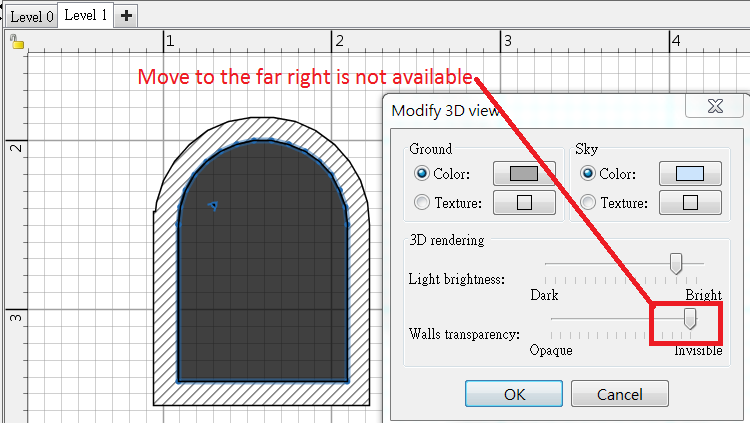Open the Sky texture chooser button
The height and width of the screenshot is (423, 750).
click(x=689, y=203)
